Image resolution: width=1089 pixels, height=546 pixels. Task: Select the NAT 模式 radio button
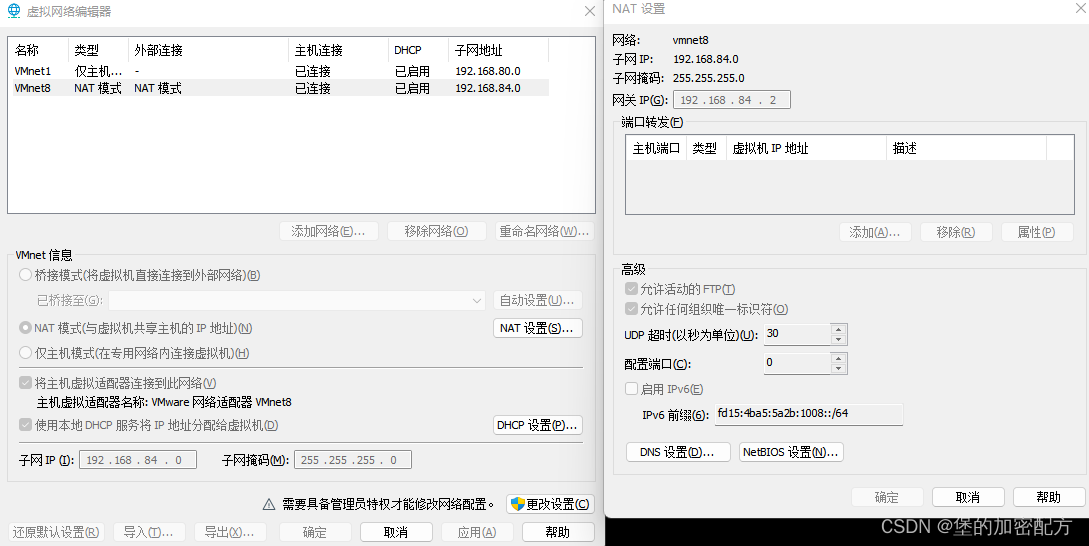click(26, 328)
